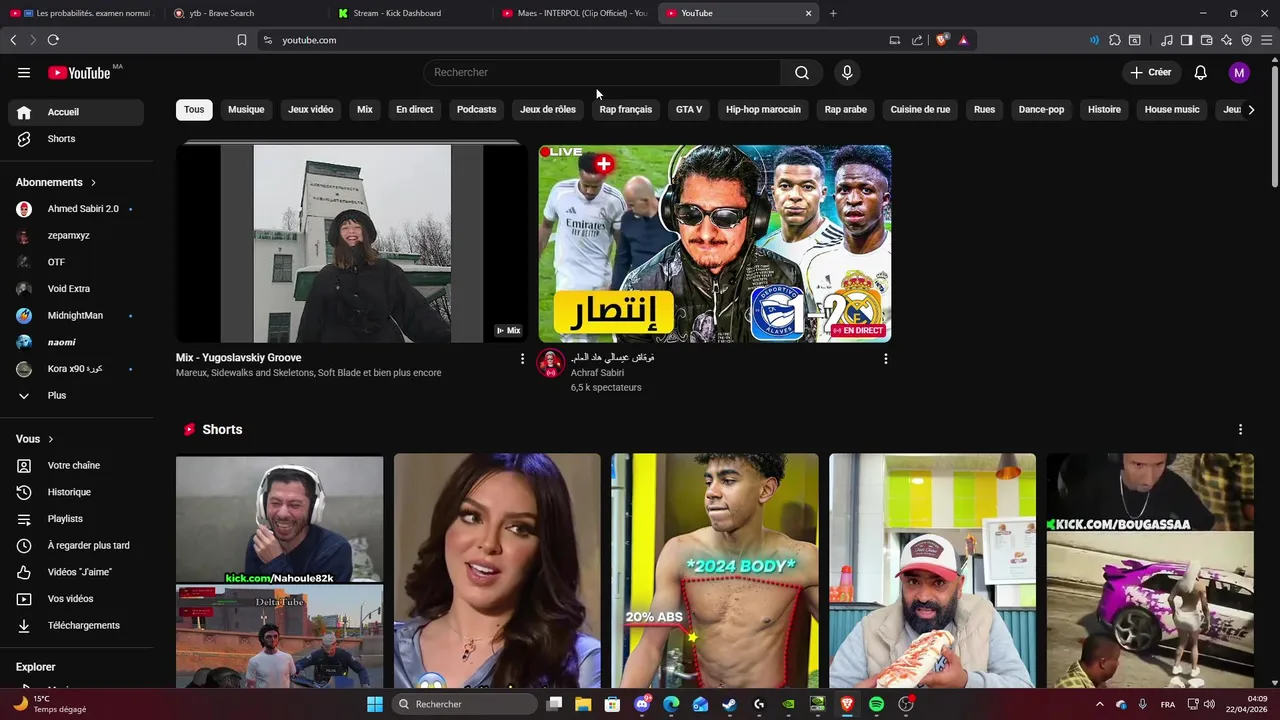Viewport: 1280px width, 720px height.
Task: Open Steam from the taskbar
Action: [730, 704]
